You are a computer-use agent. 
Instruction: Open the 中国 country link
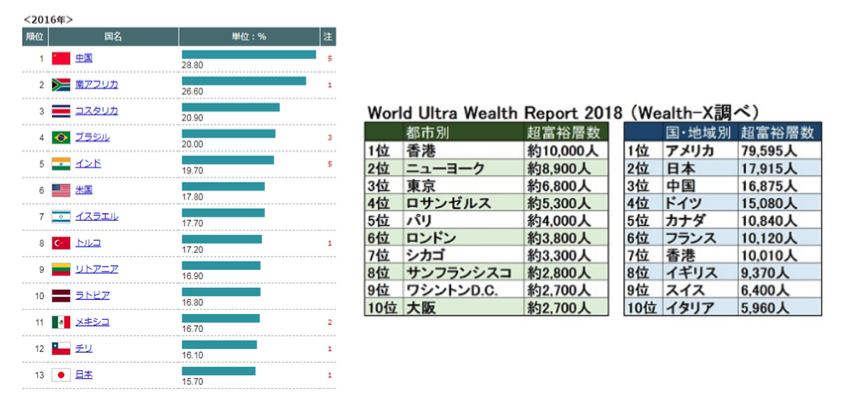(x=84, y=58)
